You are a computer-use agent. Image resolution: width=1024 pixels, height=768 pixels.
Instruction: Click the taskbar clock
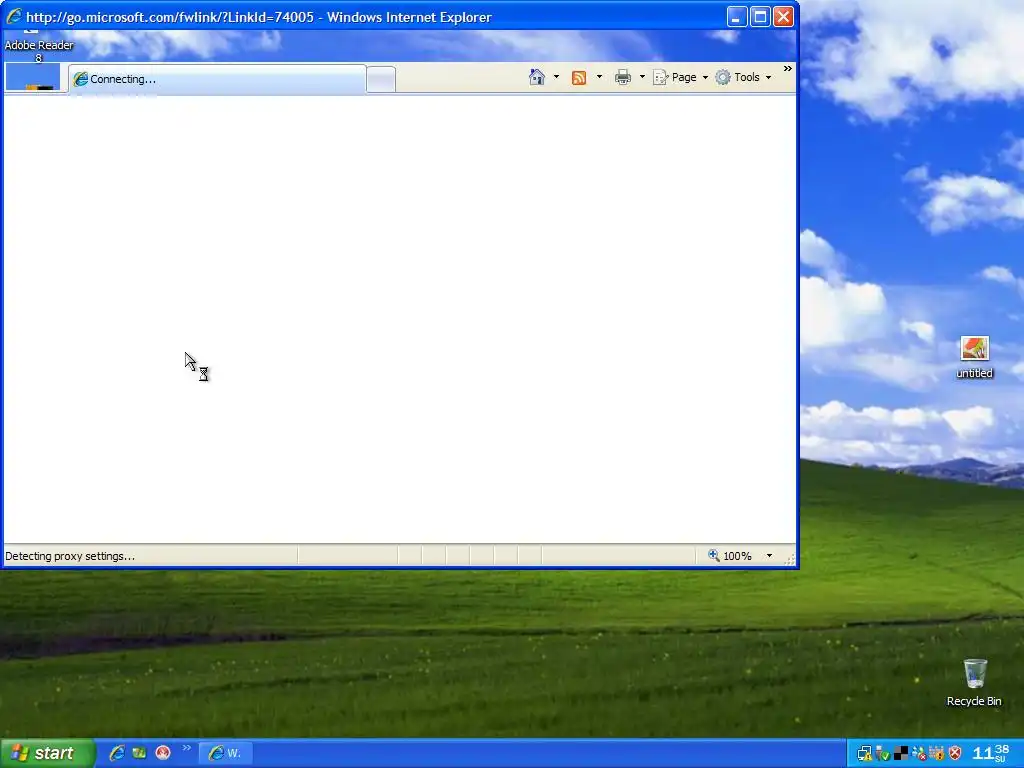(x=991, y=754)
